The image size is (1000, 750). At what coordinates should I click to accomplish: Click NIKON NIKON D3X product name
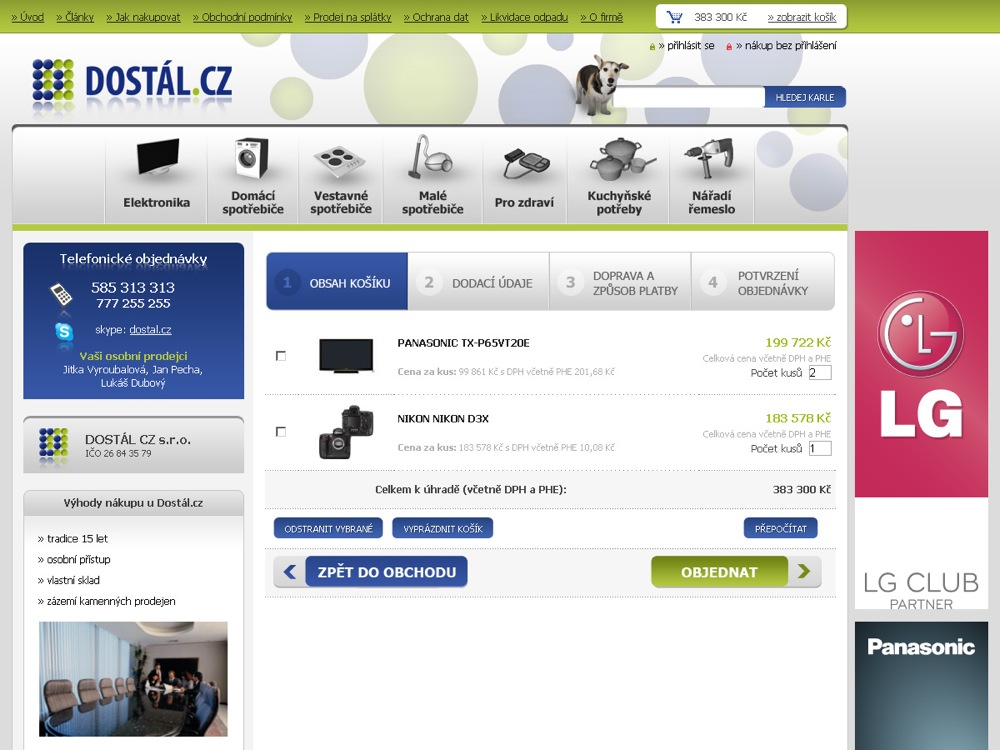point(443,419)
